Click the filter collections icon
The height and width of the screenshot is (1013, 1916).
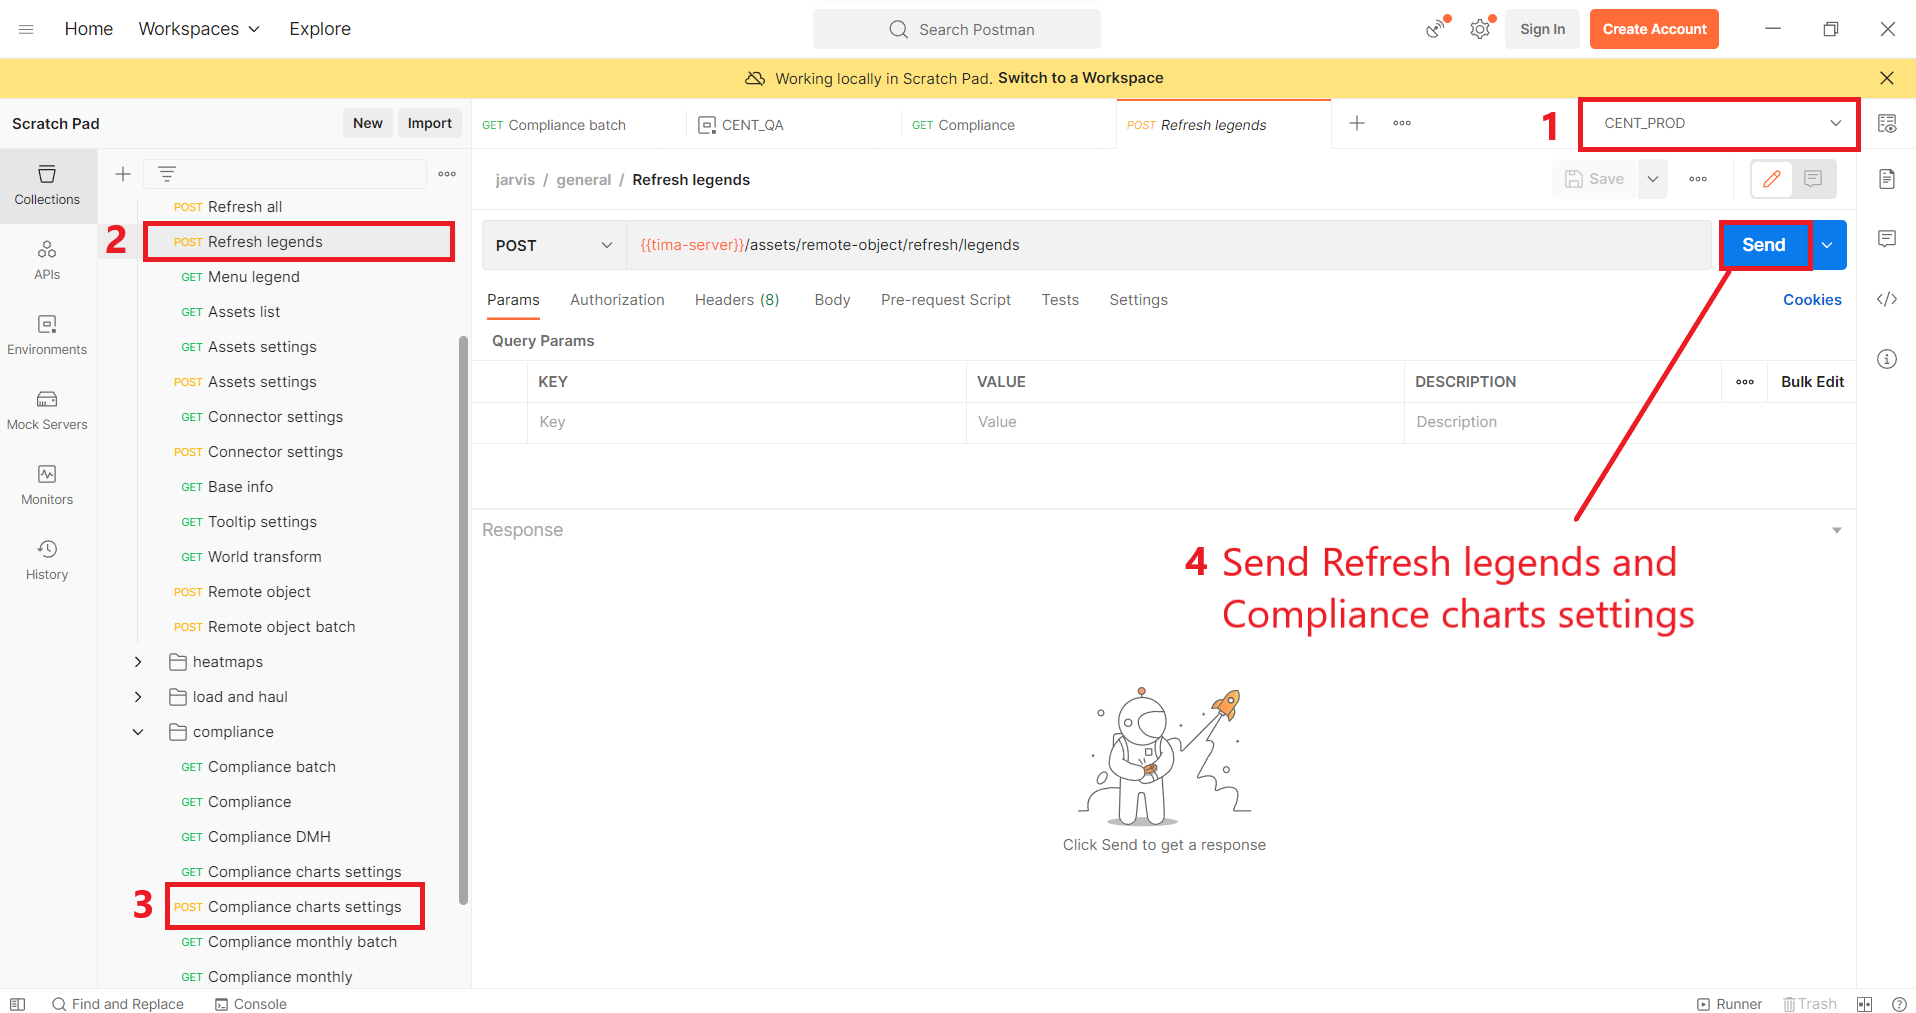click(167, 174)
